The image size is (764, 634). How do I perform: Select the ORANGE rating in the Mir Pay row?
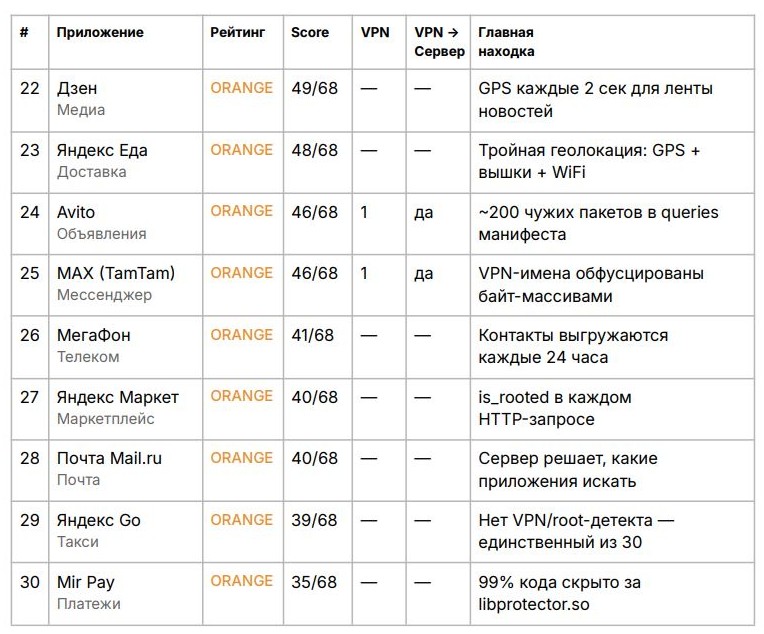(241, 581)
